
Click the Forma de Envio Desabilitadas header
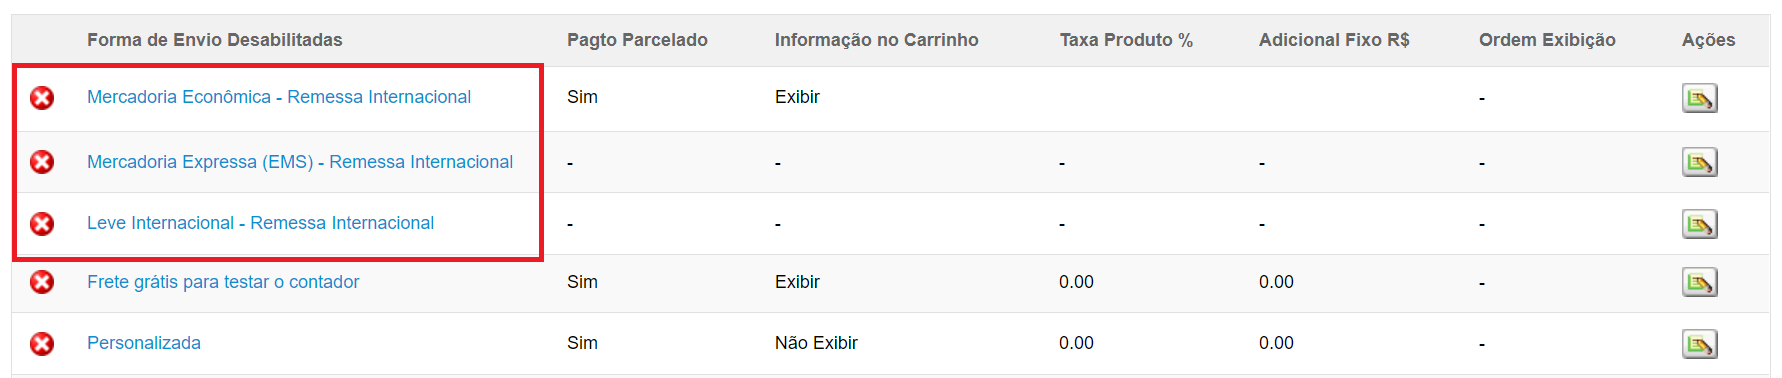[x=214, y=40]
